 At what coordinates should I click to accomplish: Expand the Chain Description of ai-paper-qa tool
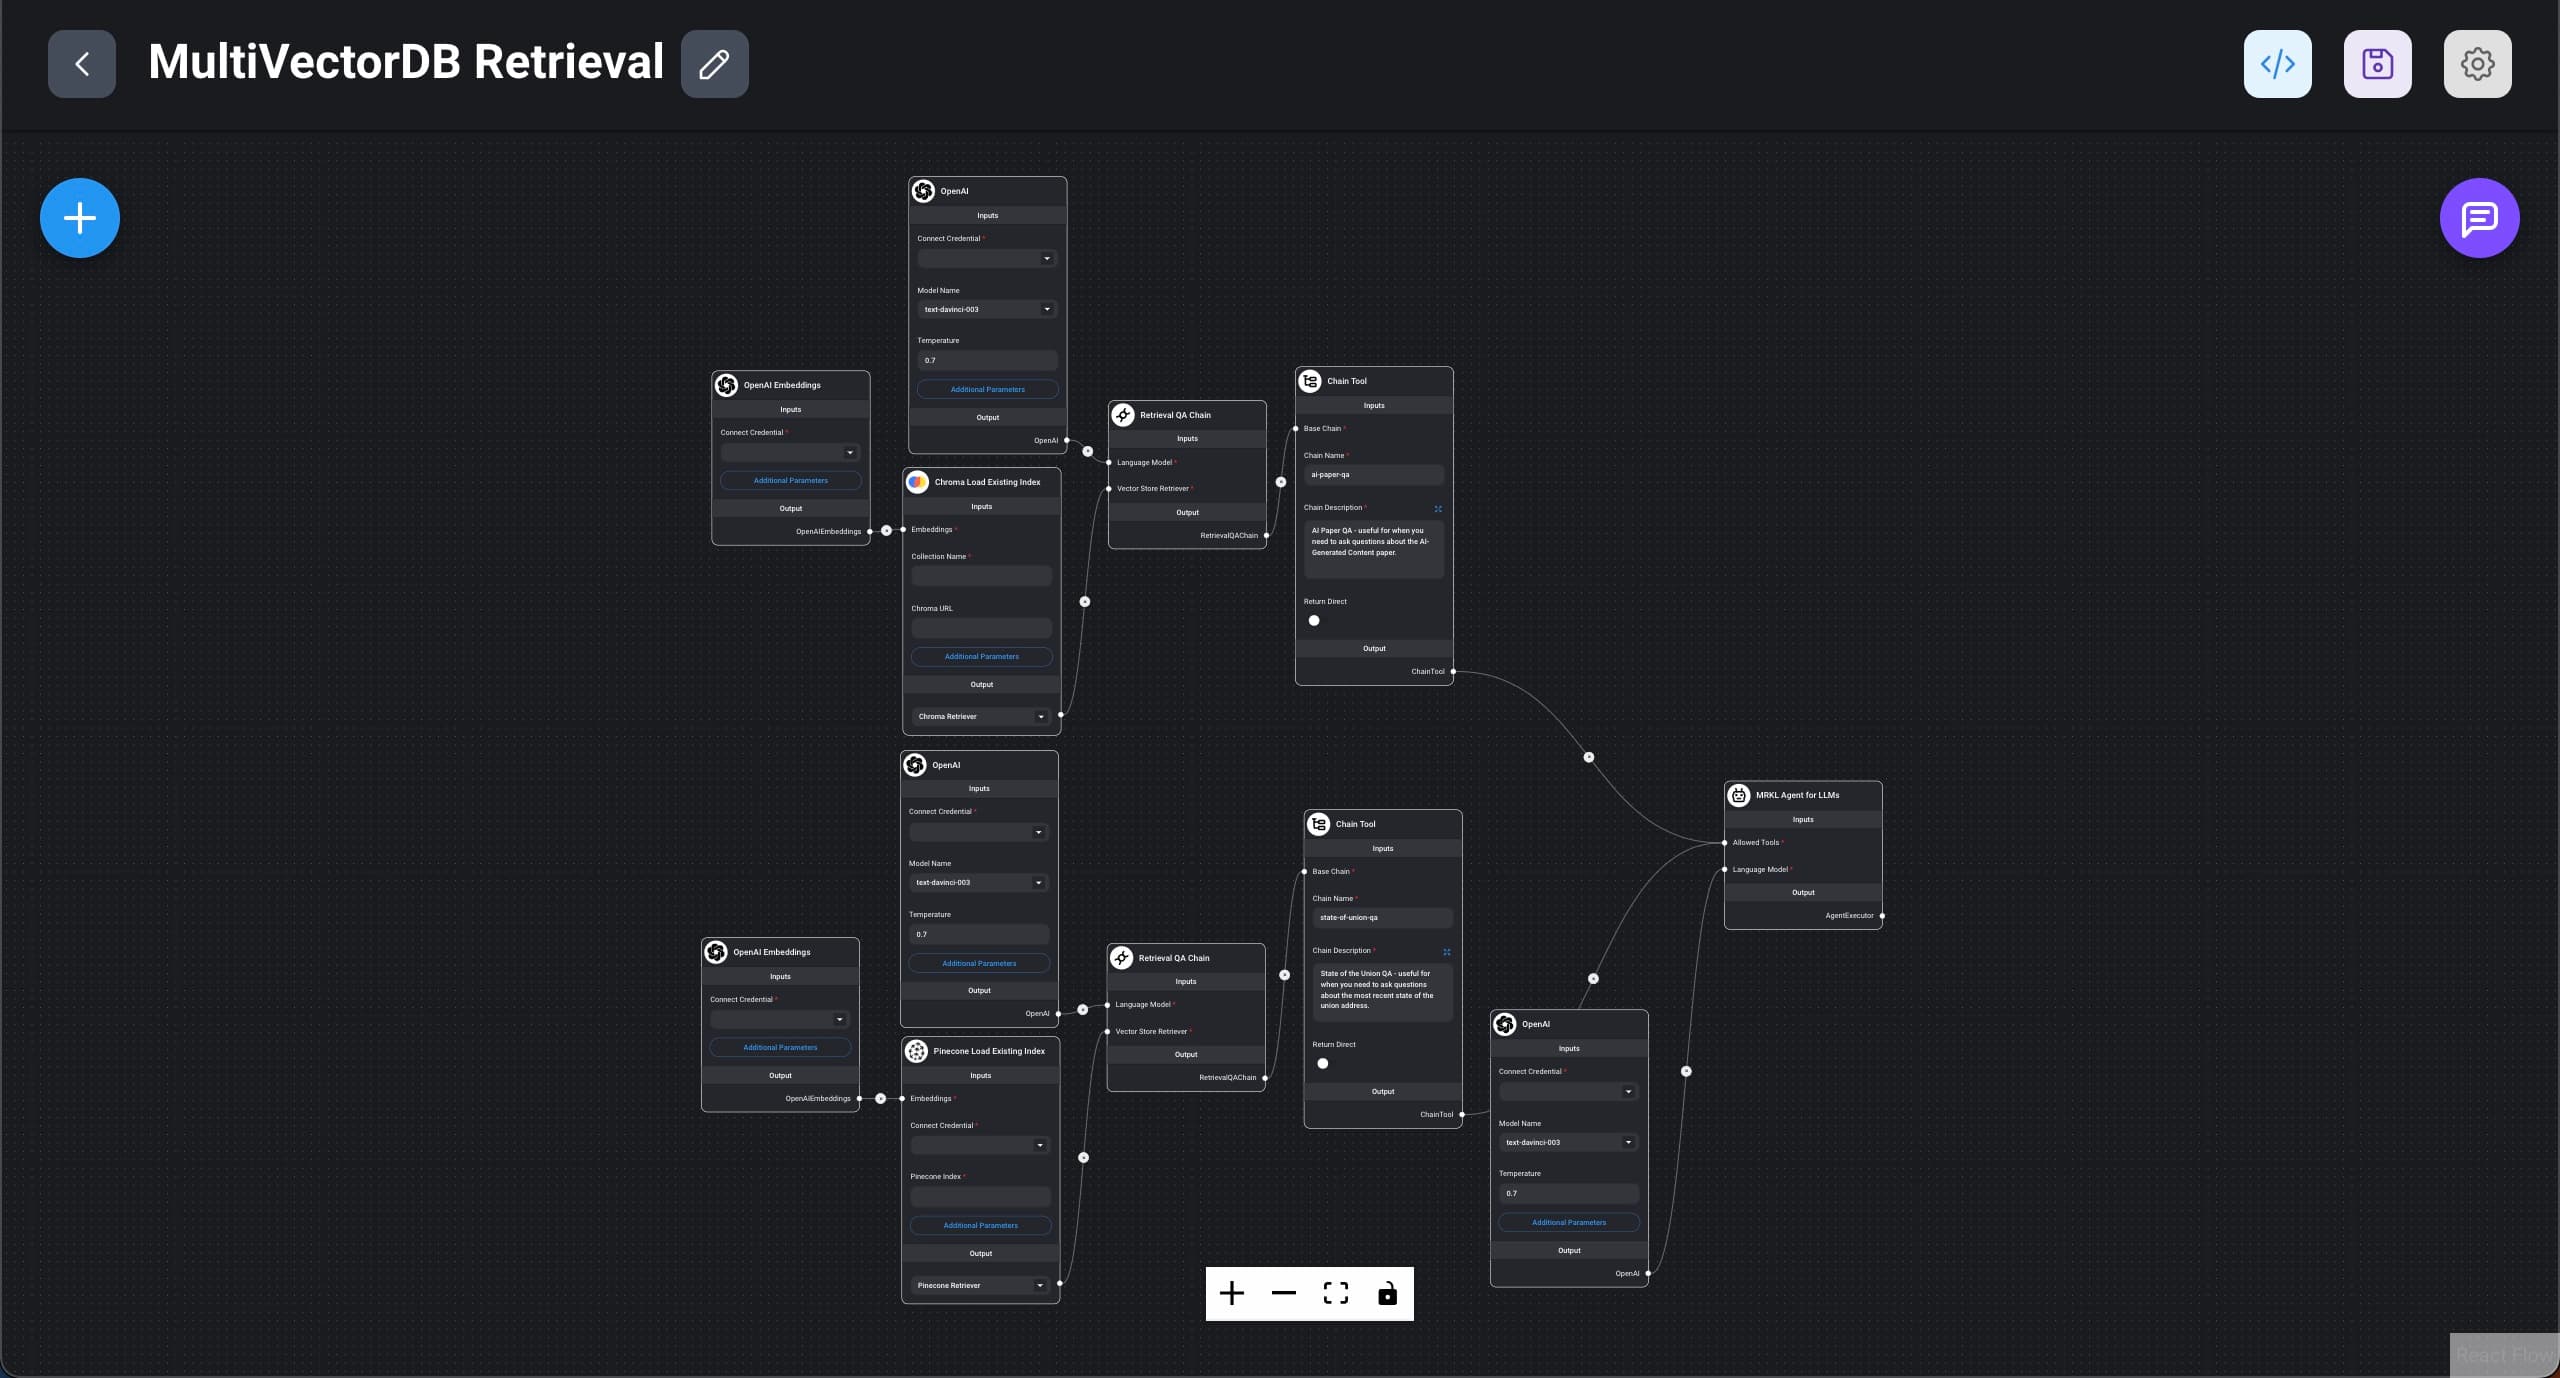click(x=1438, y=509)
